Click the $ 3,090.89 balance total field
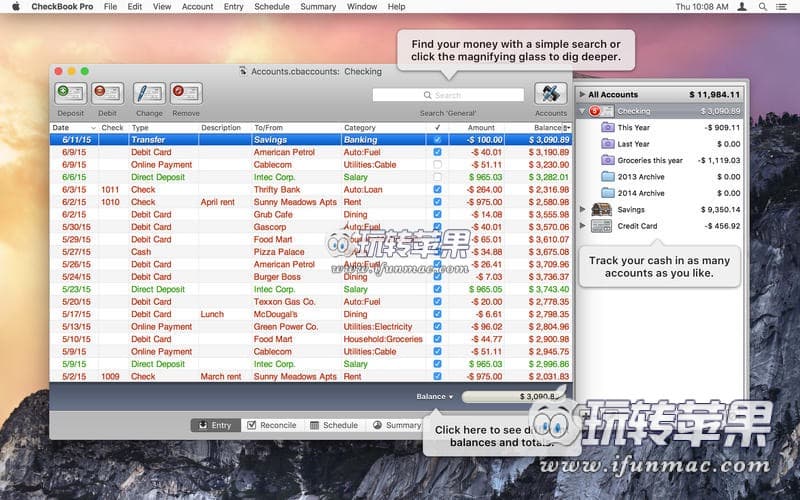This screenshot has width=800, height=500. [x=512, y=396]
